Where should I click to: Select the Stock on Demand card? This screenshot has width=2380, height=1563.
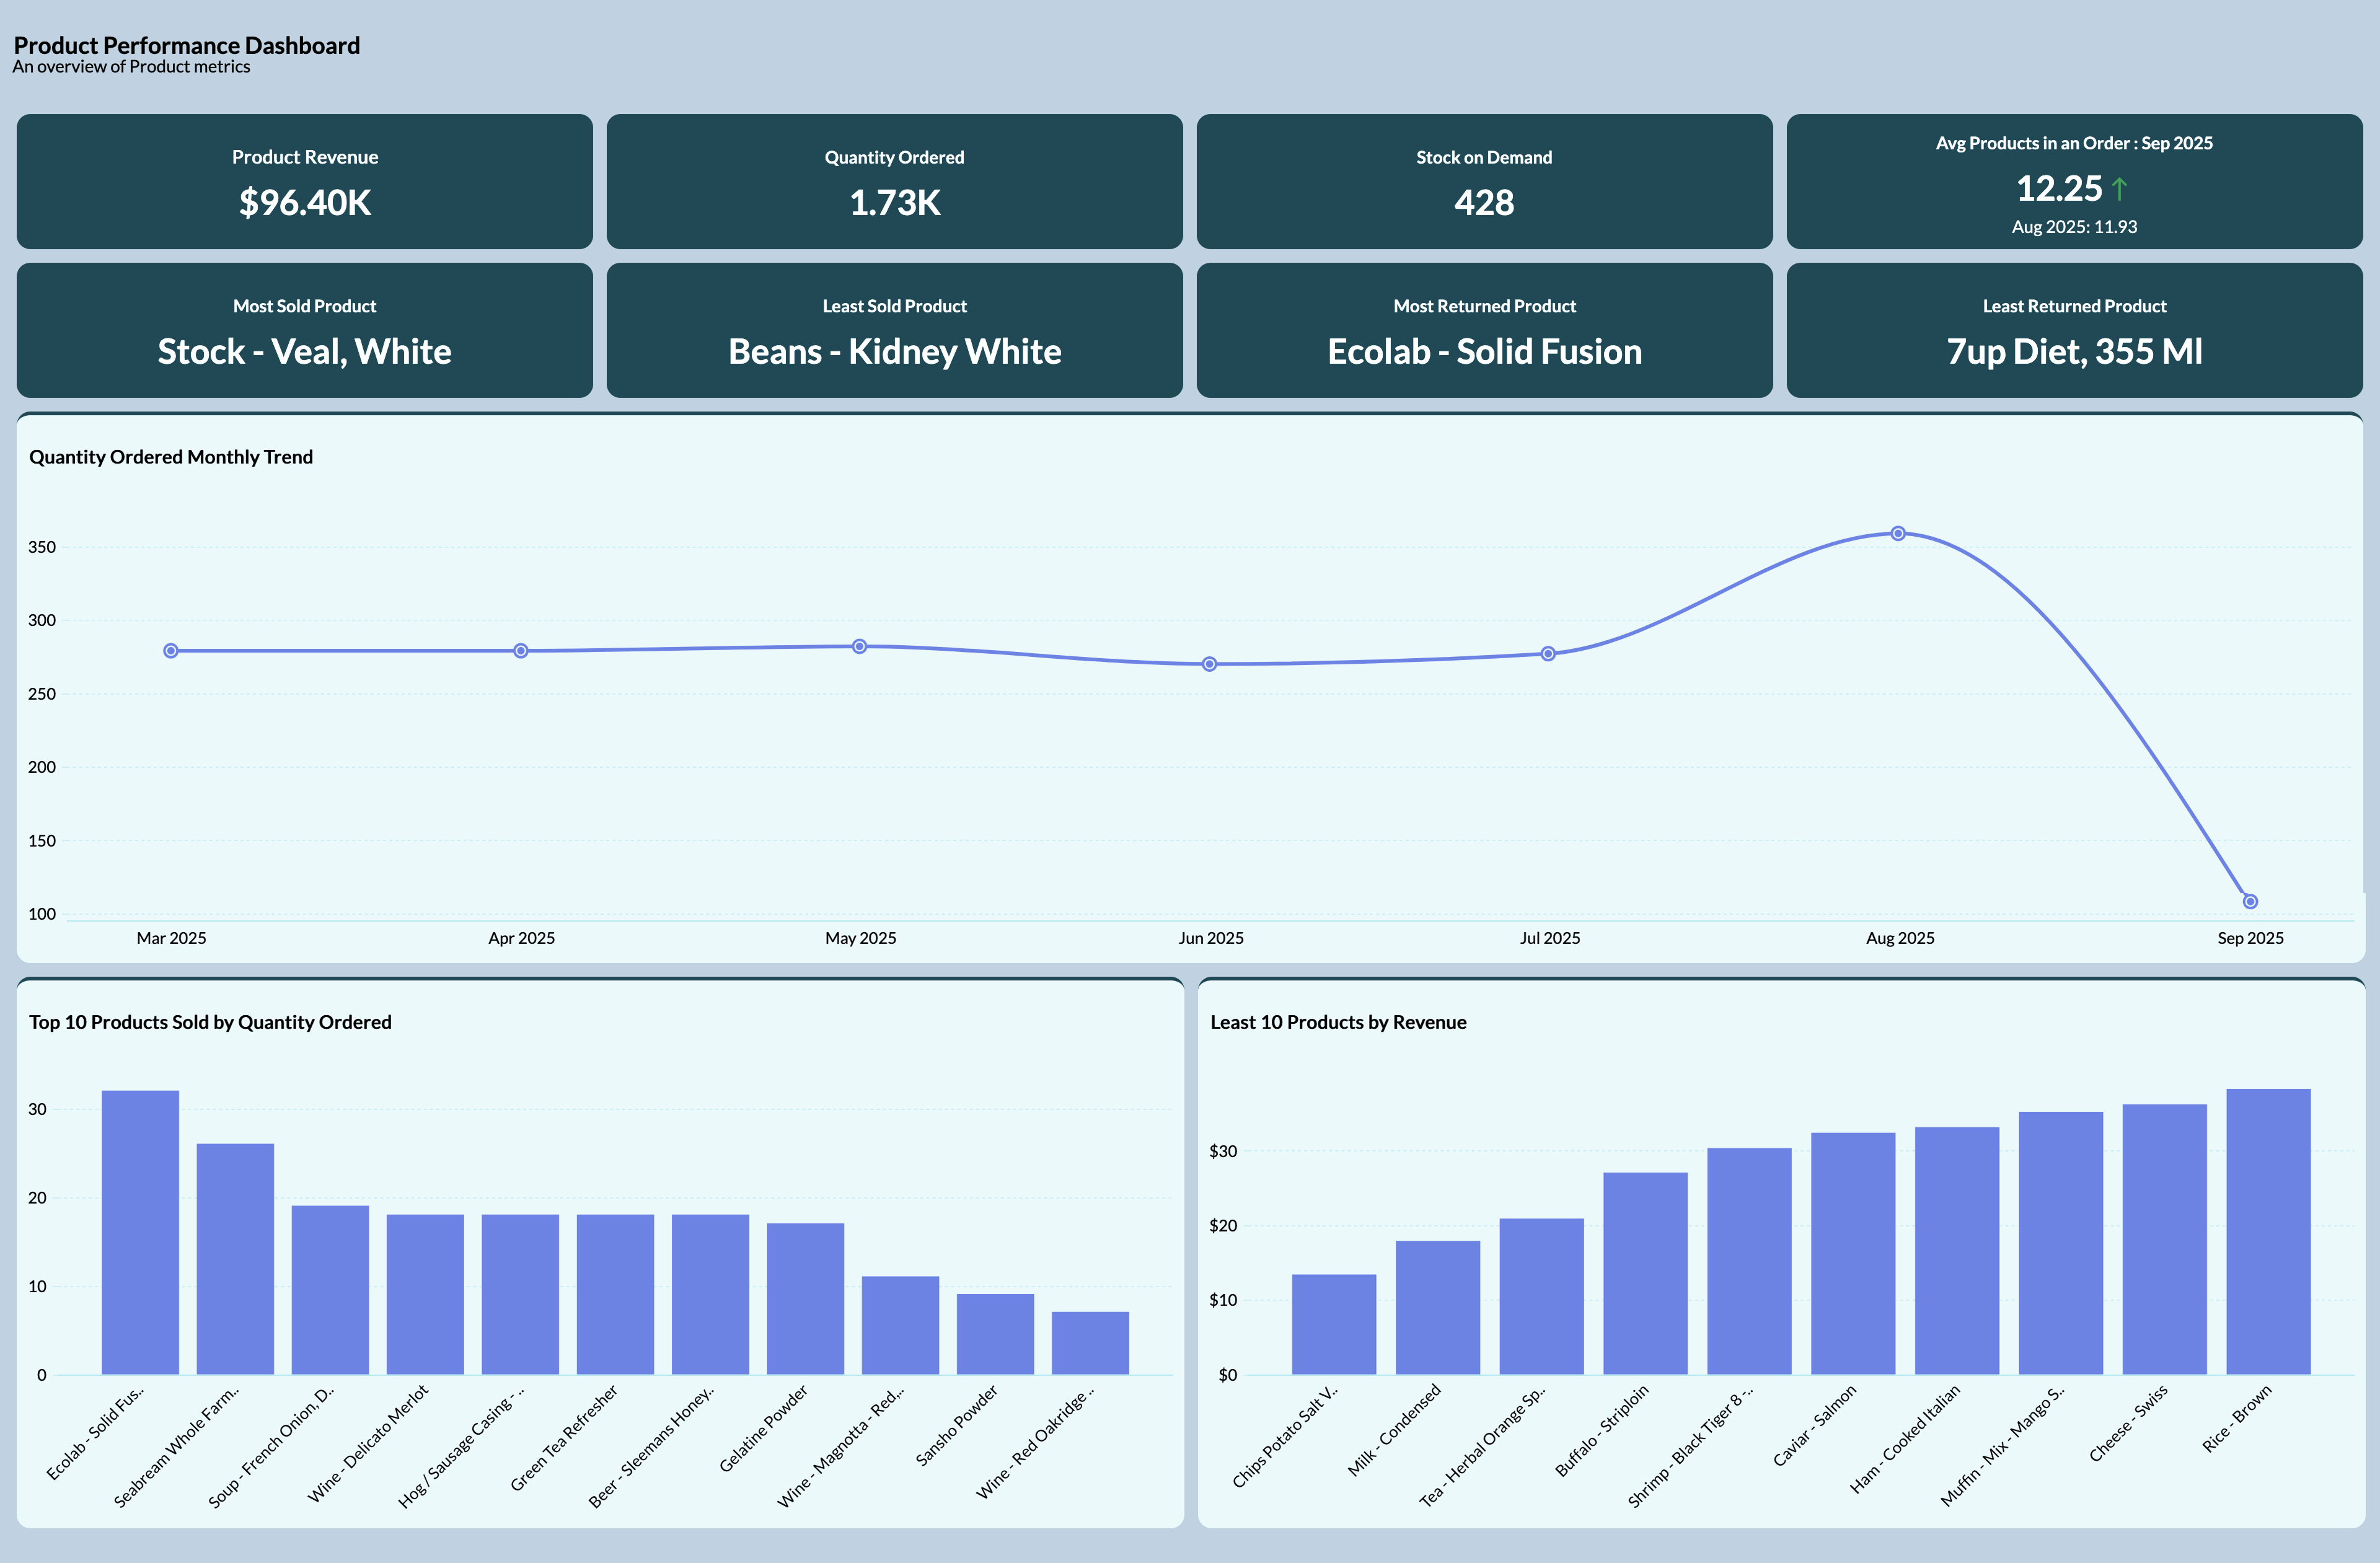(x=1483, y=181)
